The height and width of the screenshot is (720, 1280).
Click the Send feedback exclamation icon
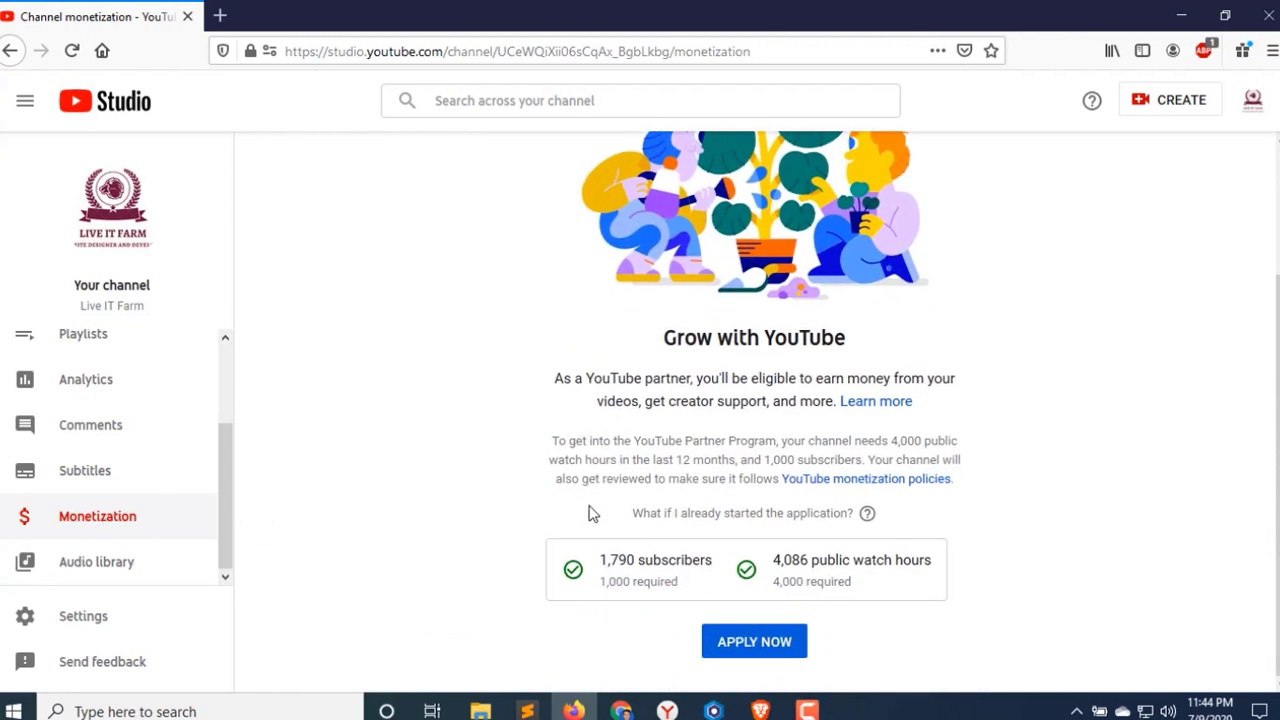[x=25, y=662]
